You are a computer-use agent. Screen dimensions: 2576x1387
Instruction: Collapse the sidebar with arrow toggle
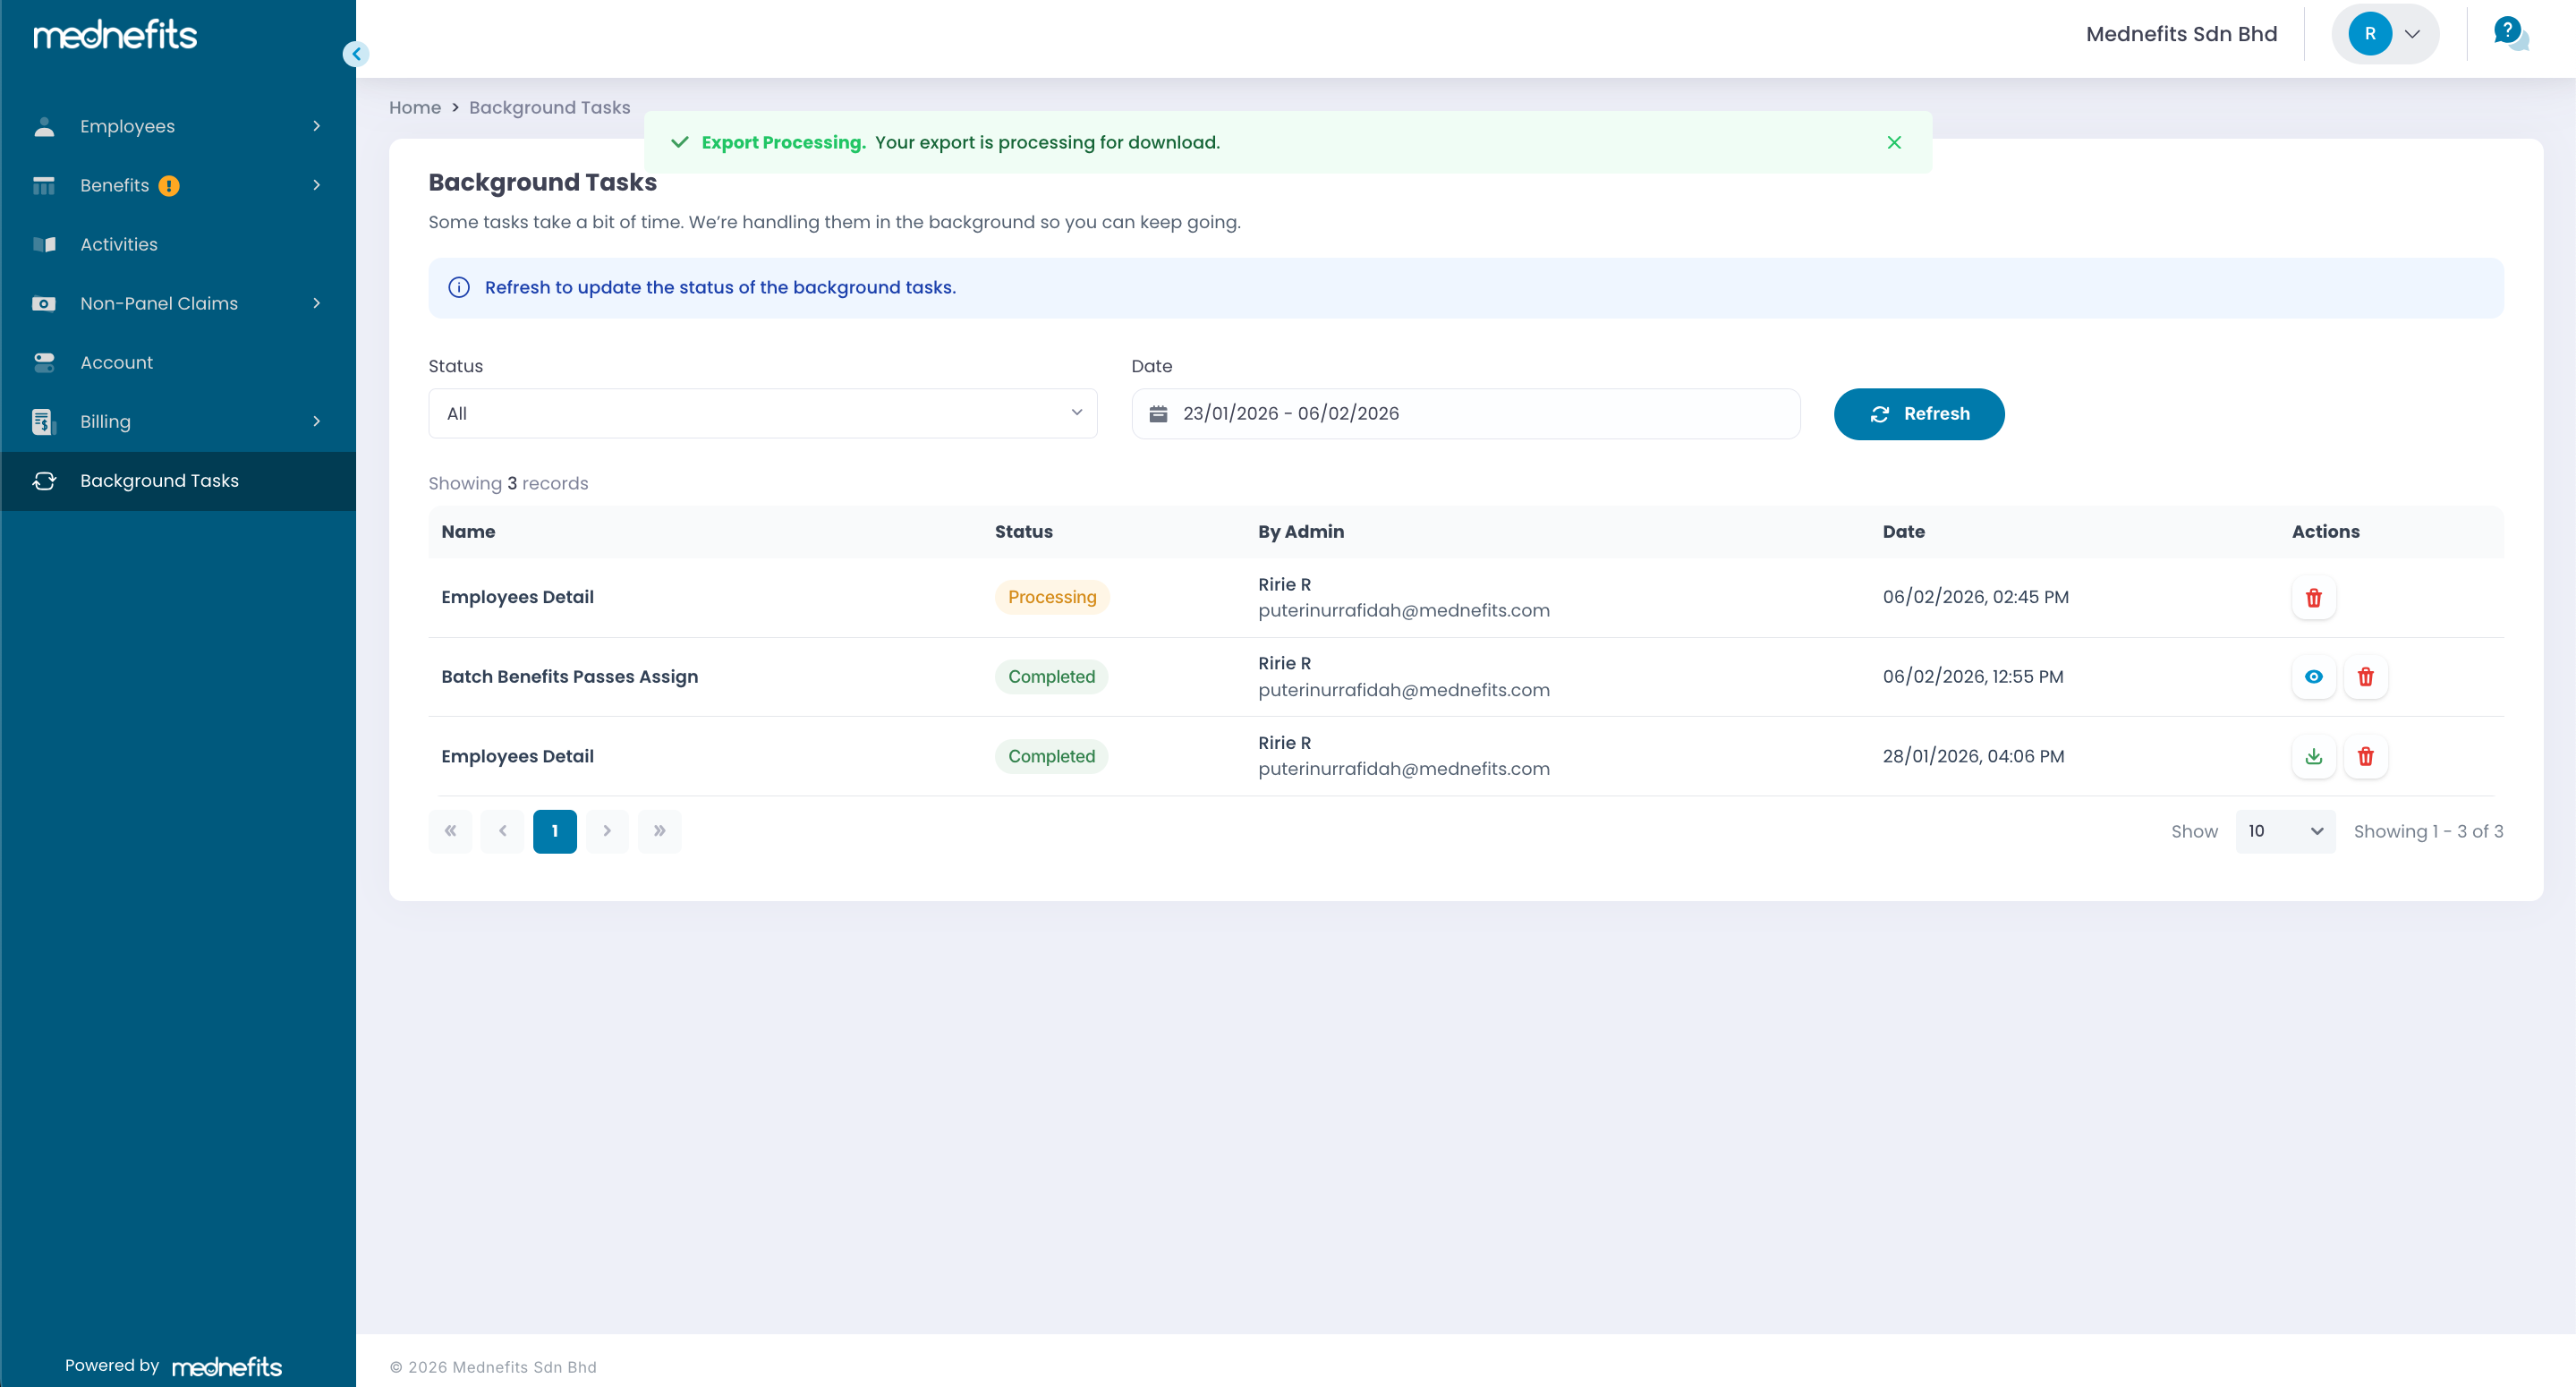355,54
